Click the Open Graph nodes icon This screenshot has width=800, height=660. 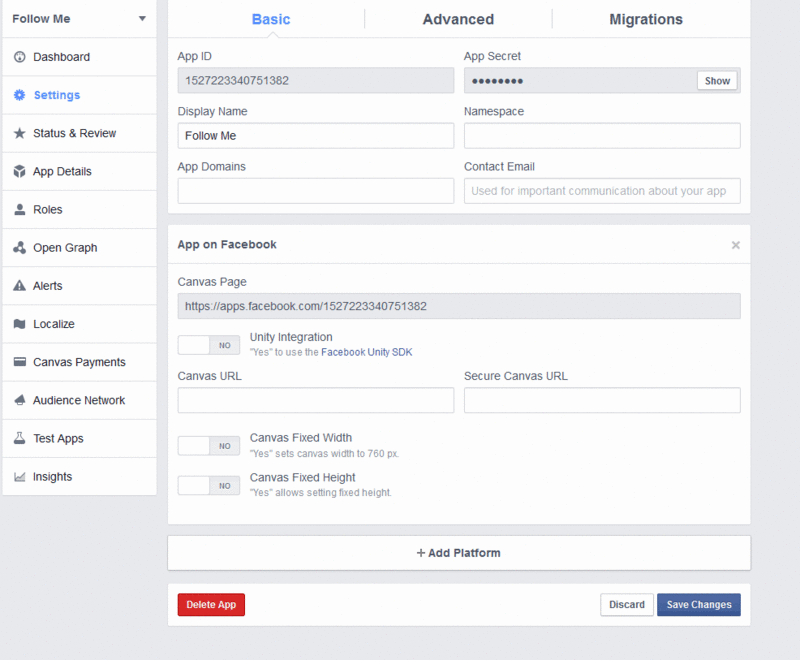[19, 247]
